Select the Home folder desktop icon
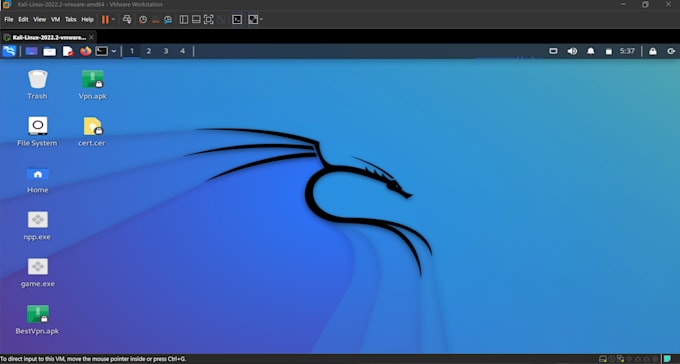 (38, 179)
